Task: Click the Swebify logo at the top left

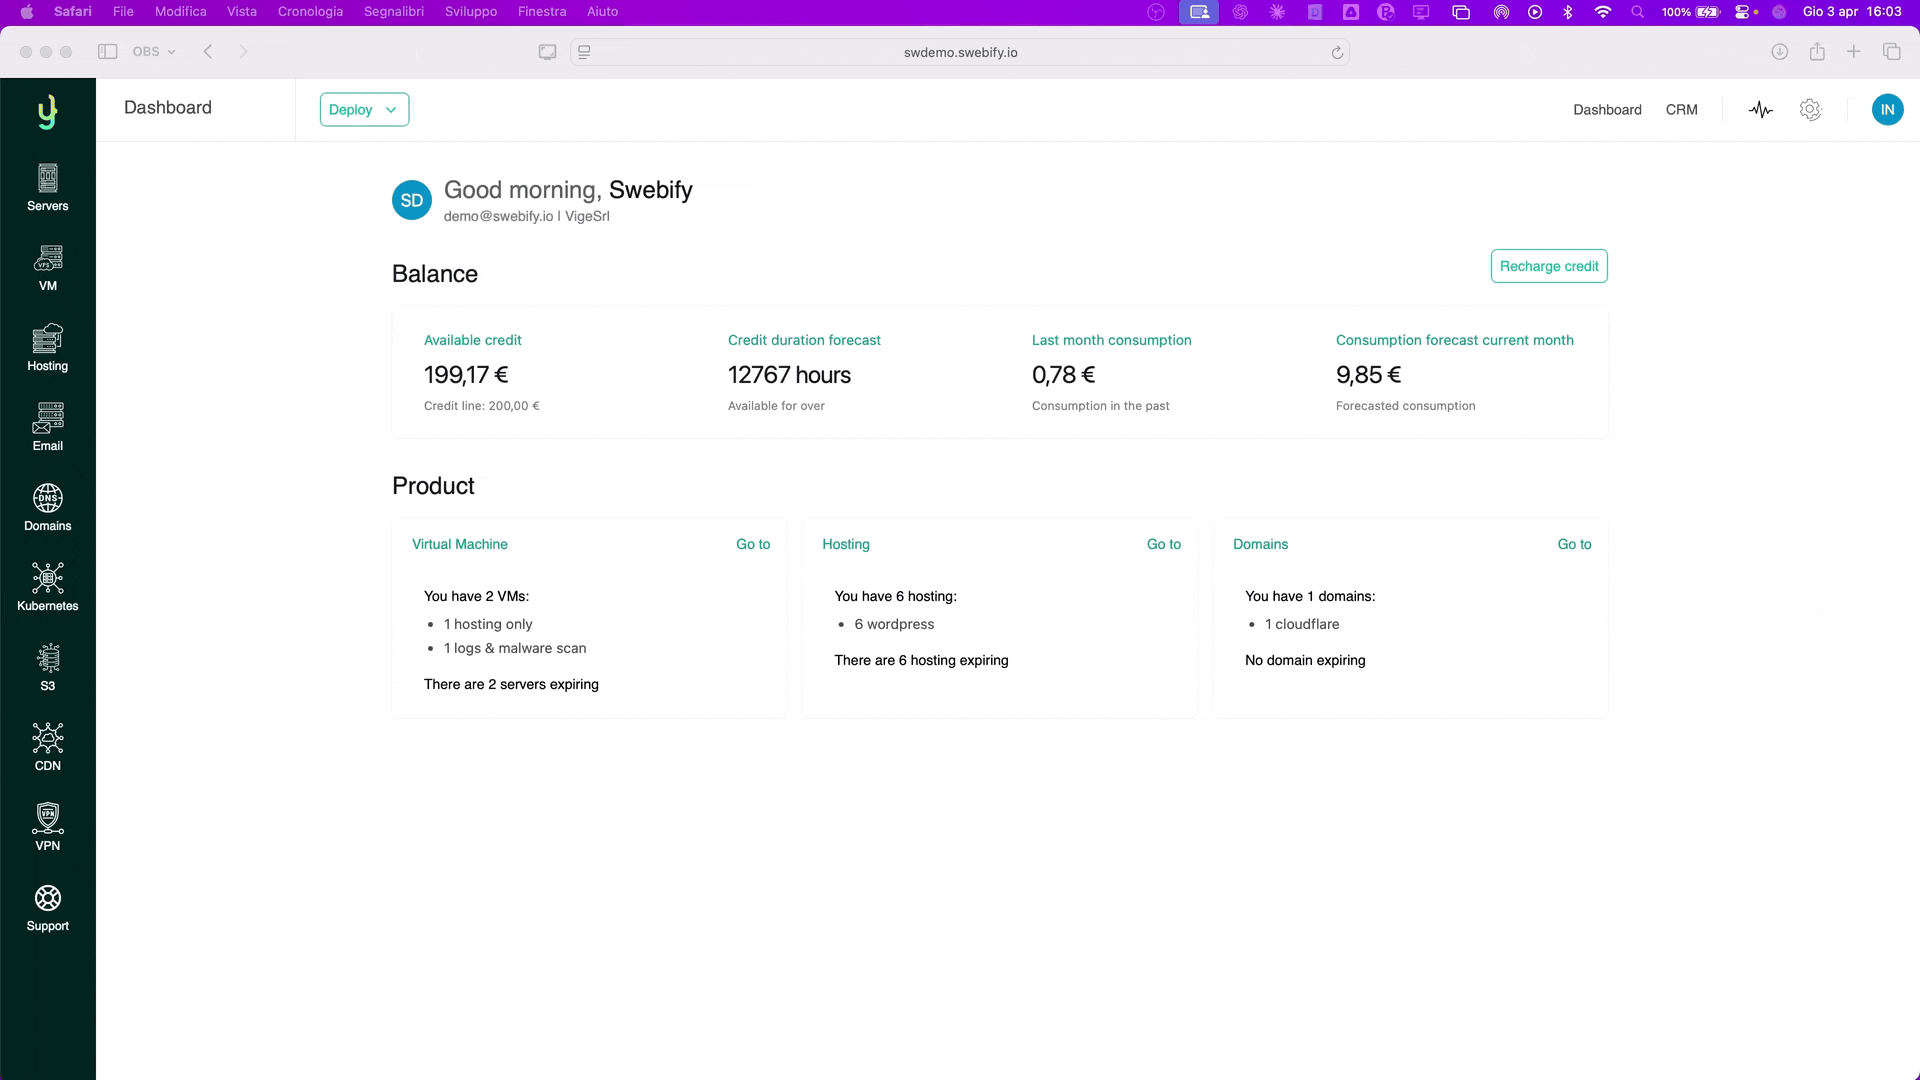Action: [x=47, y=111]
